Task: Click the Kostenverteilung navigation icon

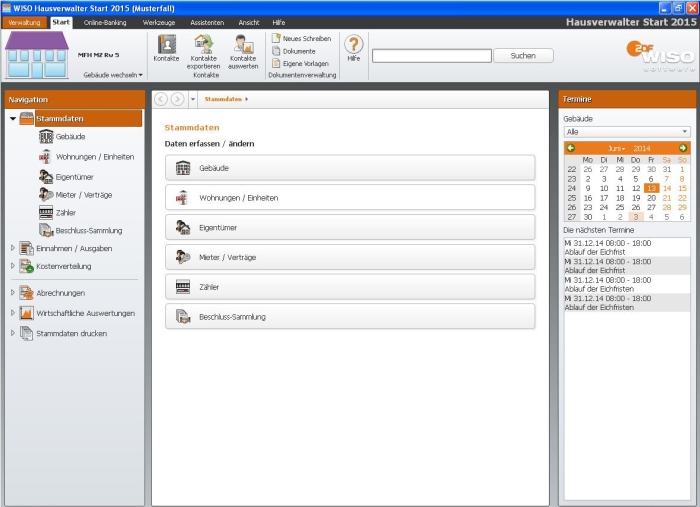Action: 26,266
